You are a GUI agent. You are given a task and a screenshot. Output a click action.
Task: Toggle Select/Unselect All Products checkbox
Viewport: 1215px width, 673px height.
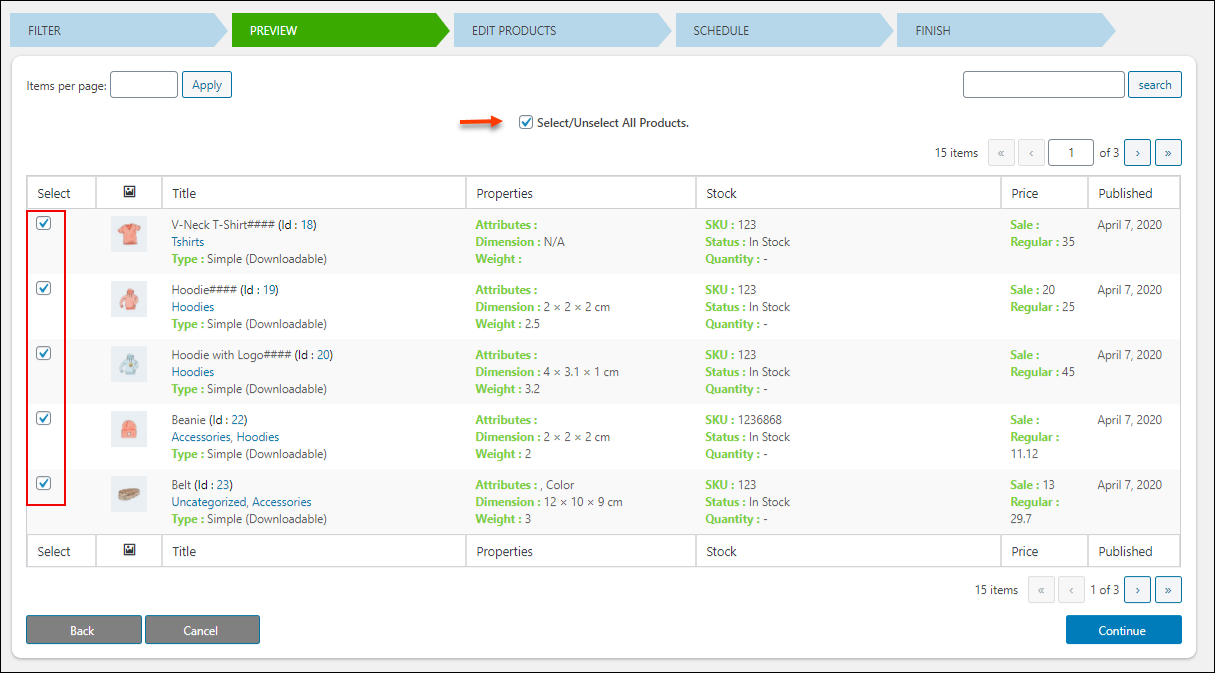(526, 122)
